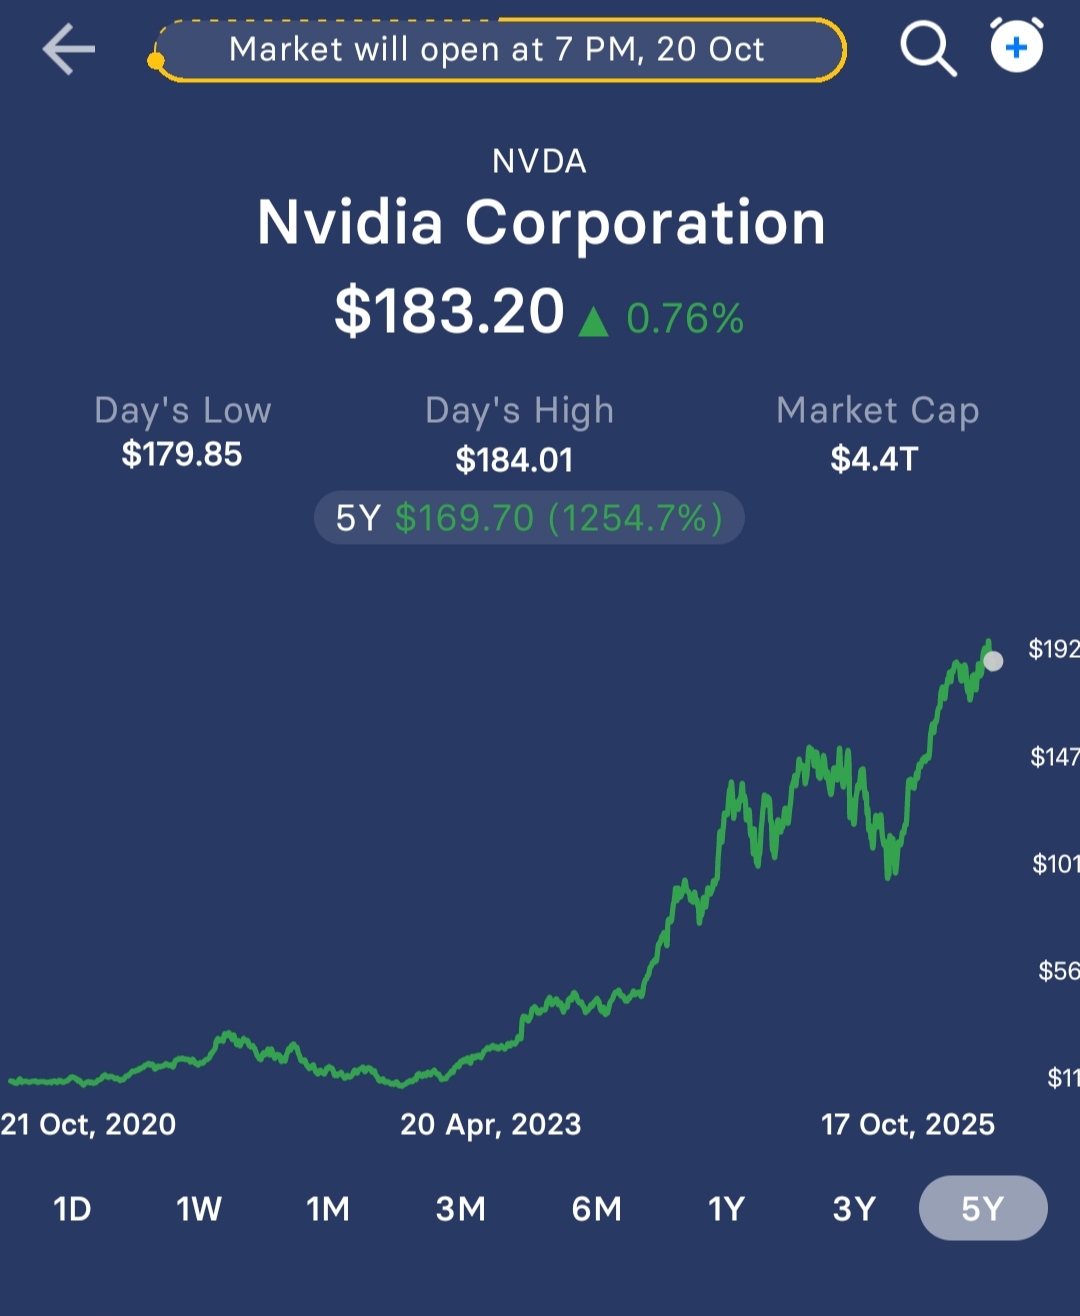
Task: Switch to the 6M range
Action: 596,1209
